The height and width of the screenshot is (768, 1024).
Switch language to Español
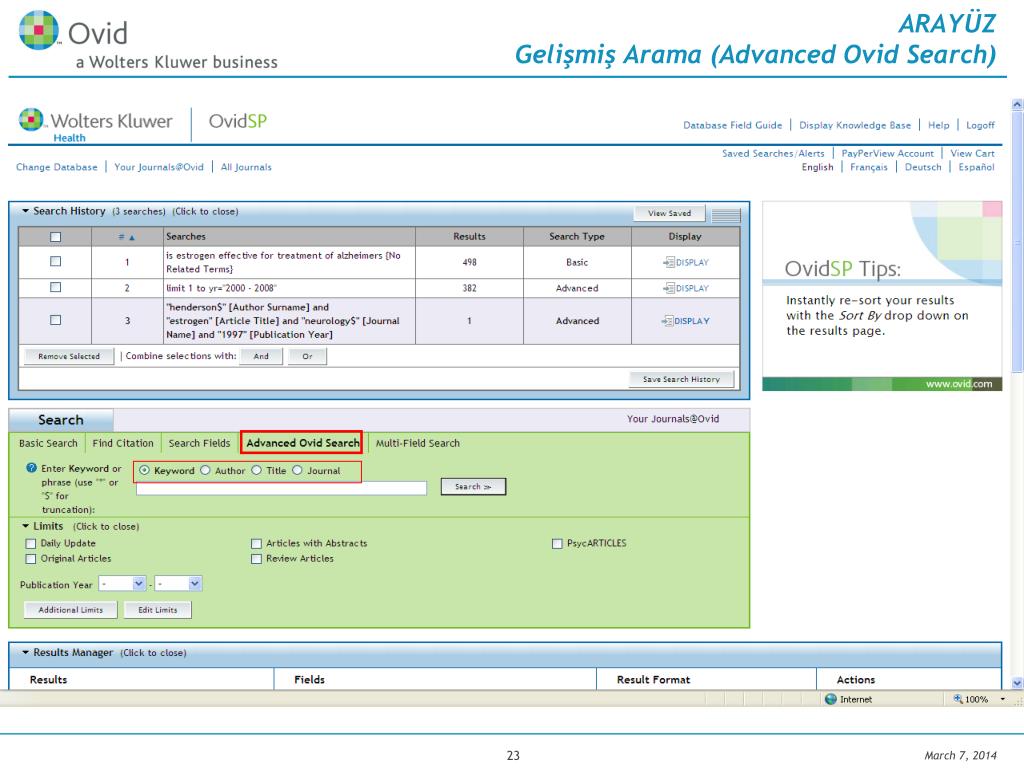coord(976,167)
